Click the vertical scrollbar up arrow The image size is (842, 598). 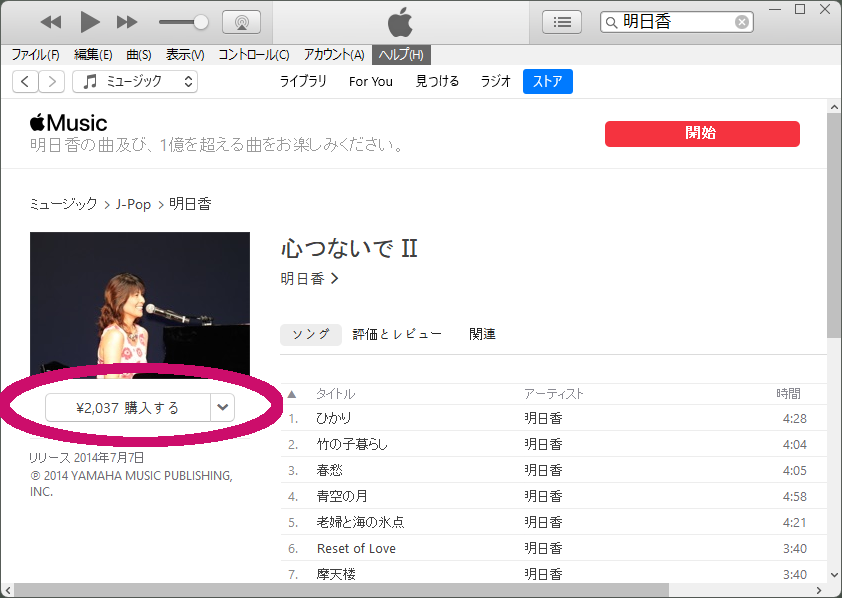tap(834, 107)
